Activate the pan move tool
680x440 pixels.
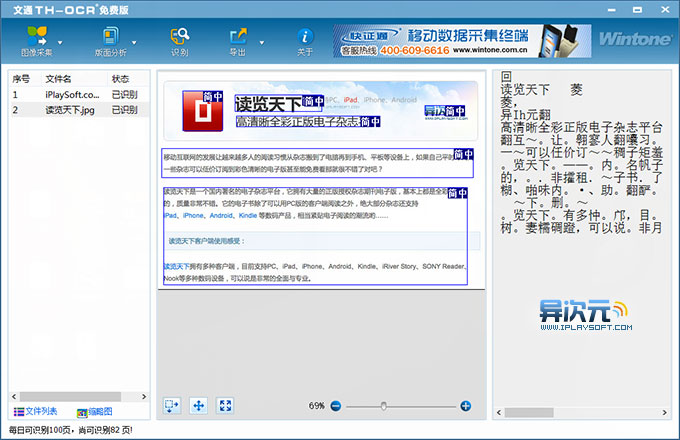coord(199,406)
